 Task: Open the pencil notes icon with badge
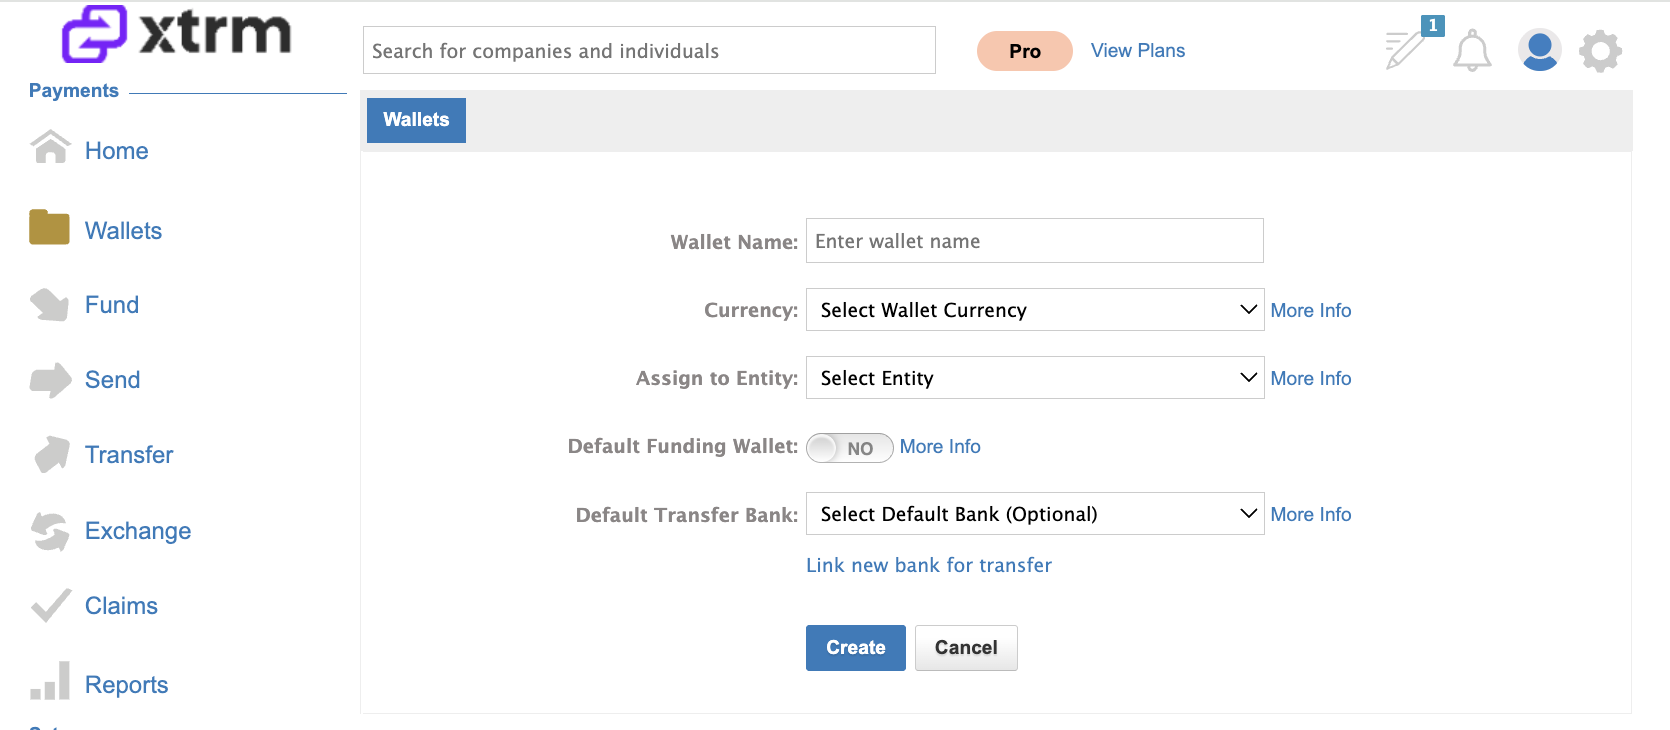coord(1412,44)
